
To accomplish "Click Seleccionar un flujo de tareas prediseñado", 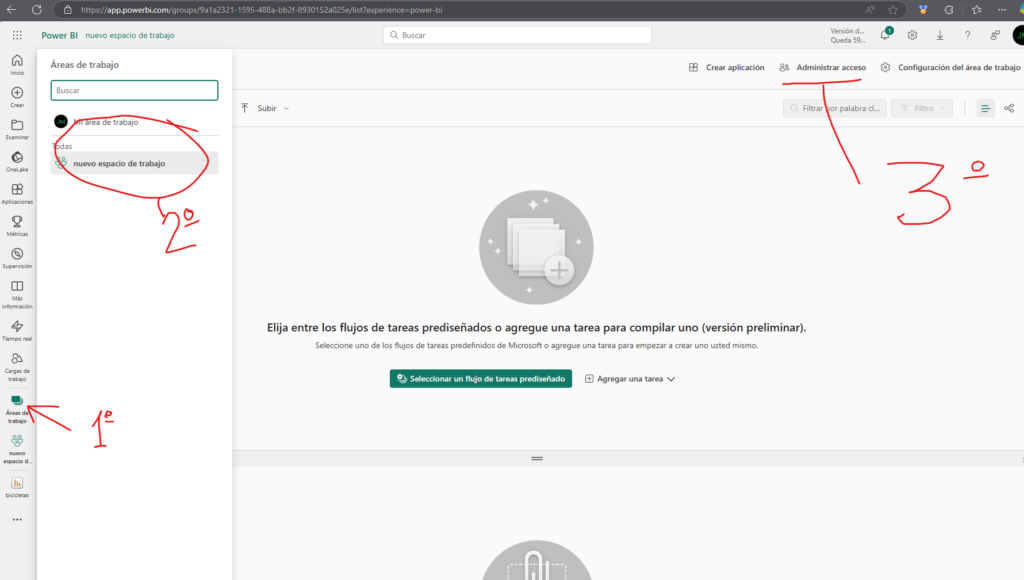I will click(481, 379).
